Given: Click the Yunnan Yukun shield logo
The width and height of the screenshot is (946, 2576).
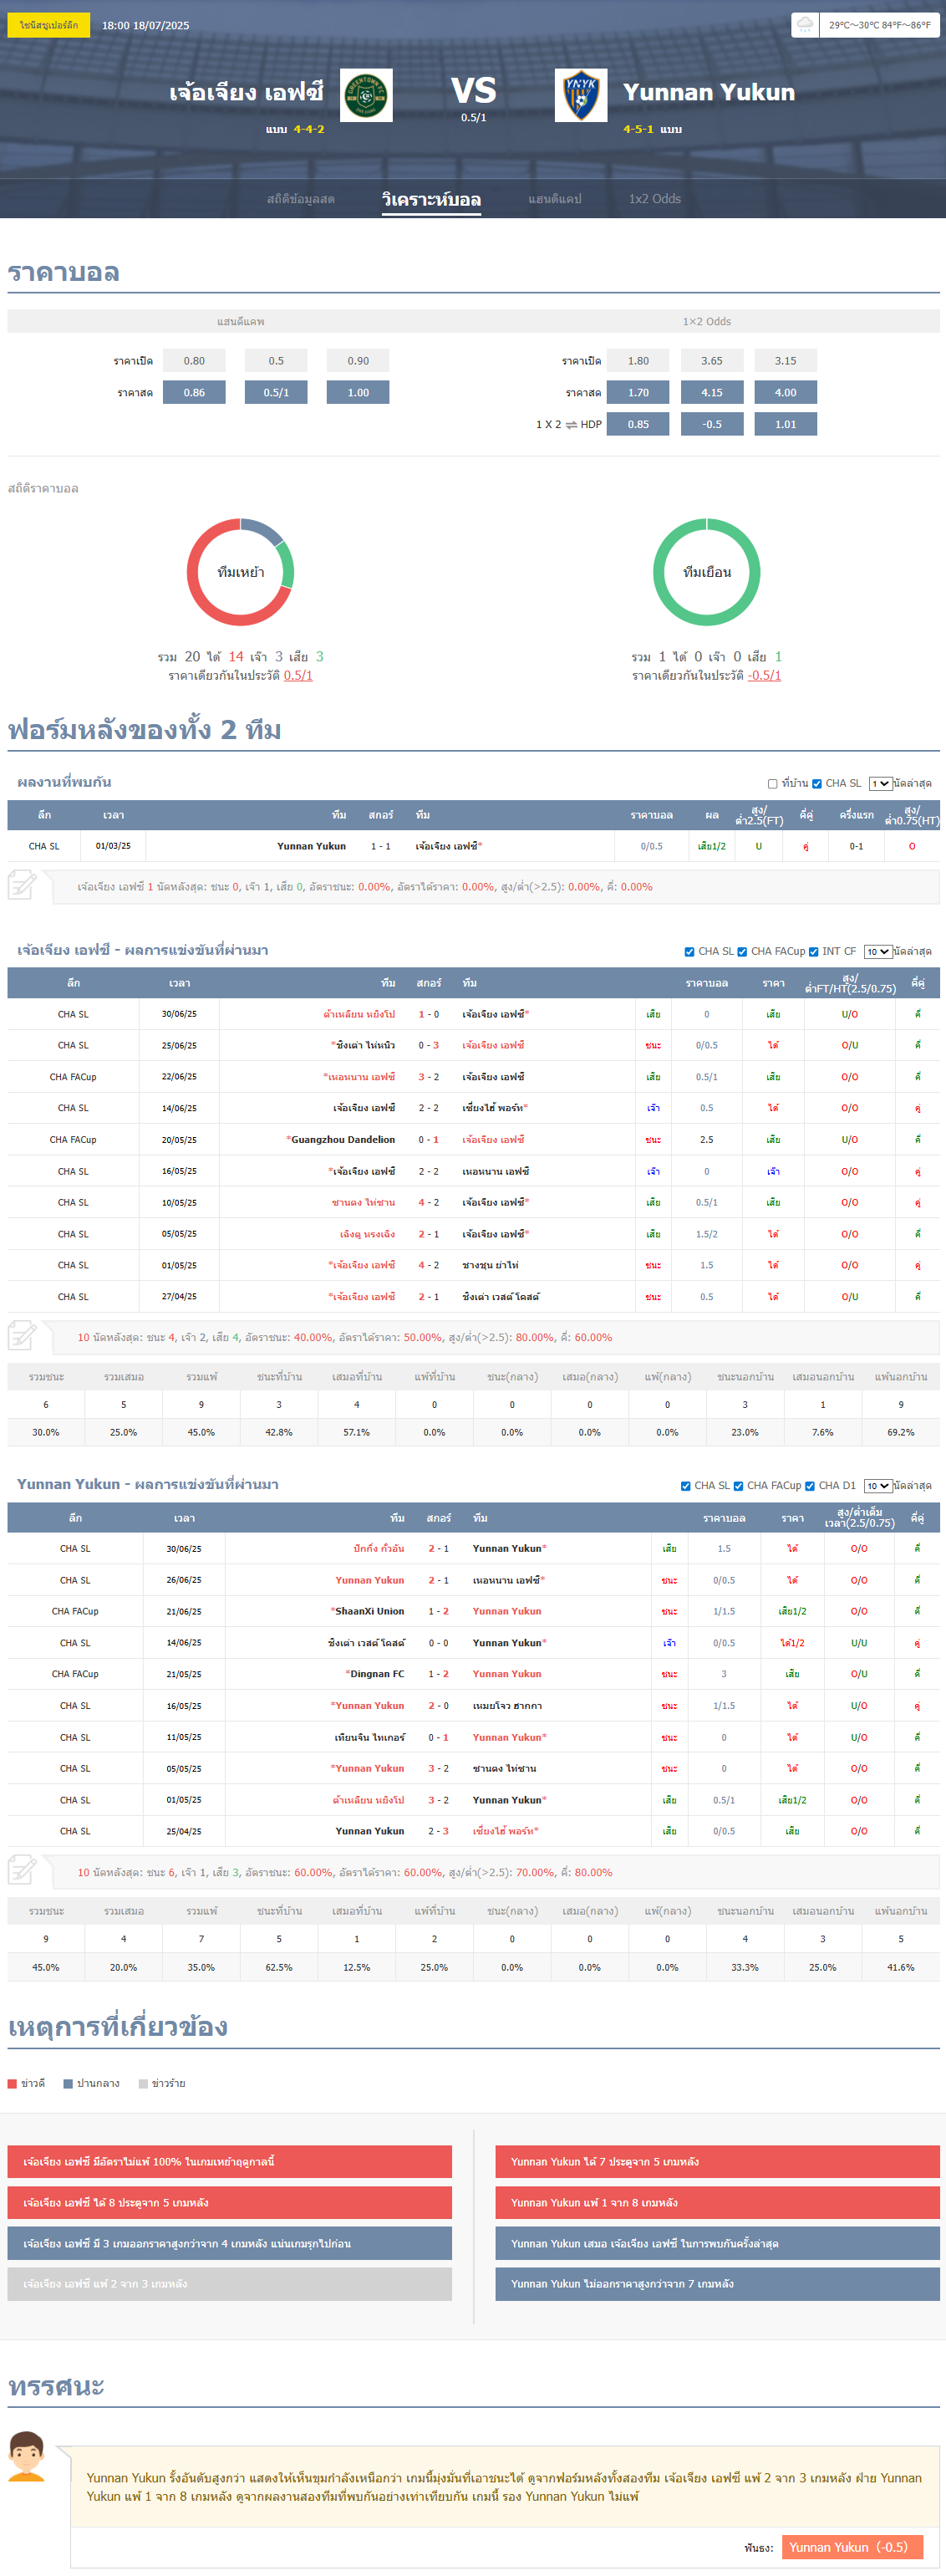Looking at the screenshot, I should pos(581,95).
